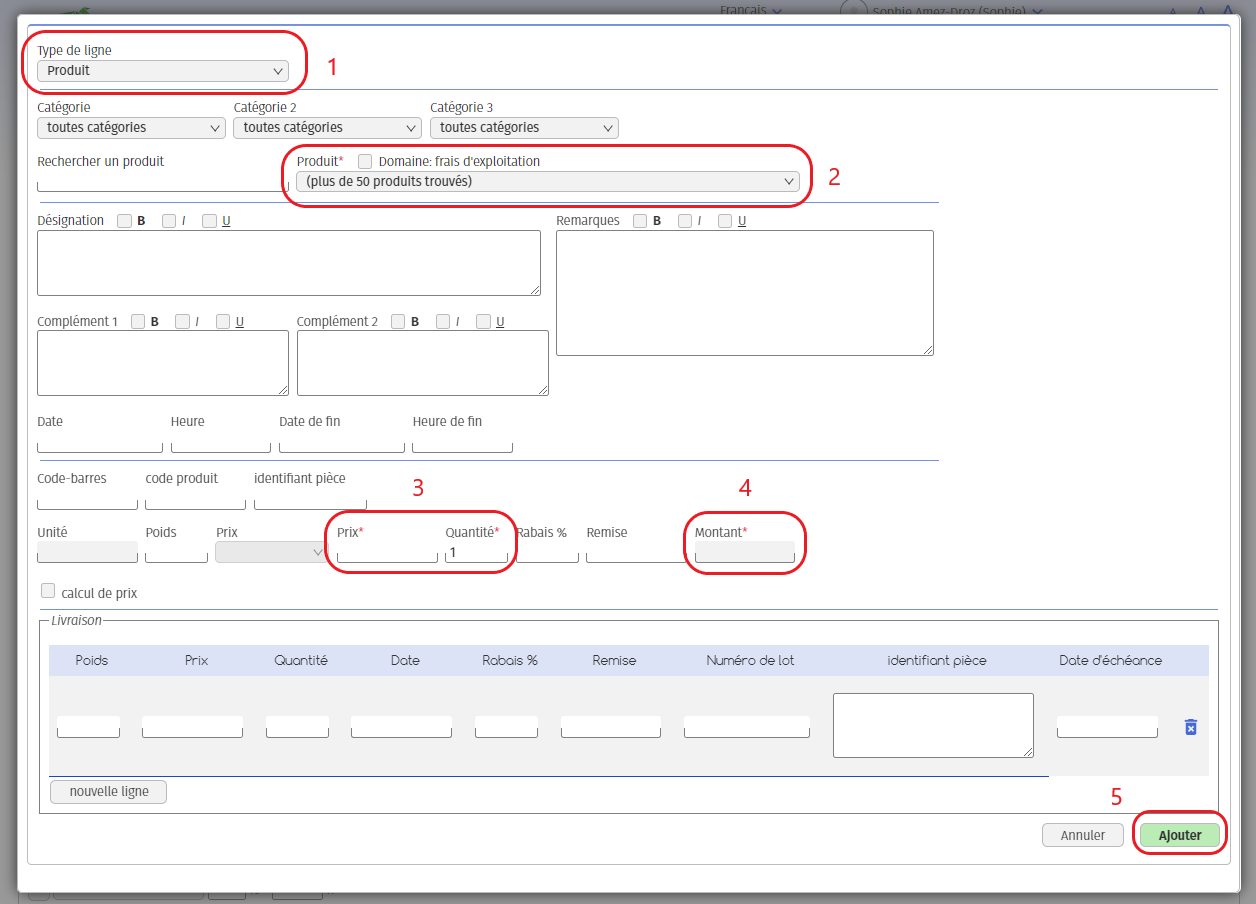Toggle italic for Désignation
The width and height of the screenshot is (1256, 904).
(x=169, y=221)
